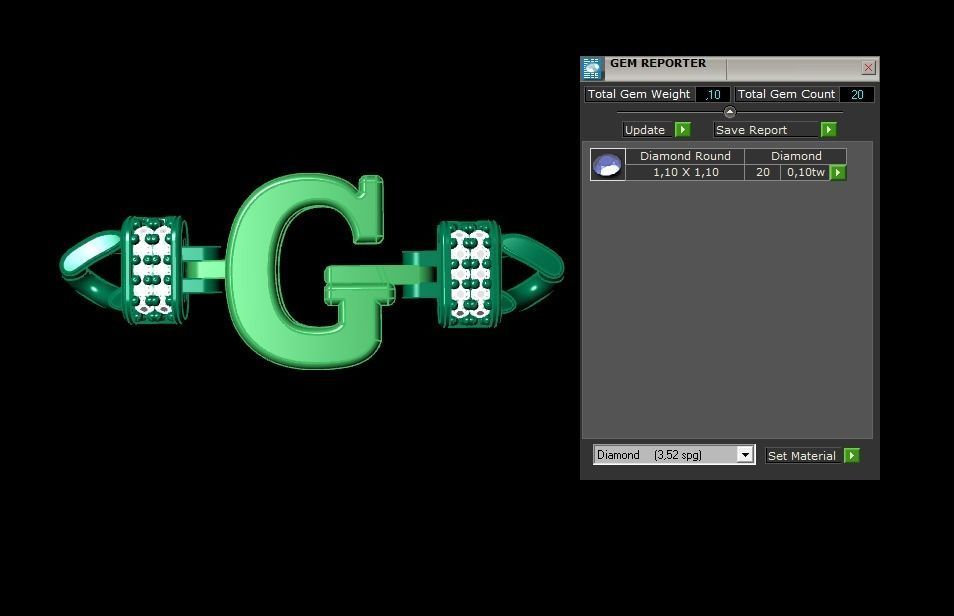Click the 1,10 X 1,10 size cell
The image size is (954, 616).
685,172
